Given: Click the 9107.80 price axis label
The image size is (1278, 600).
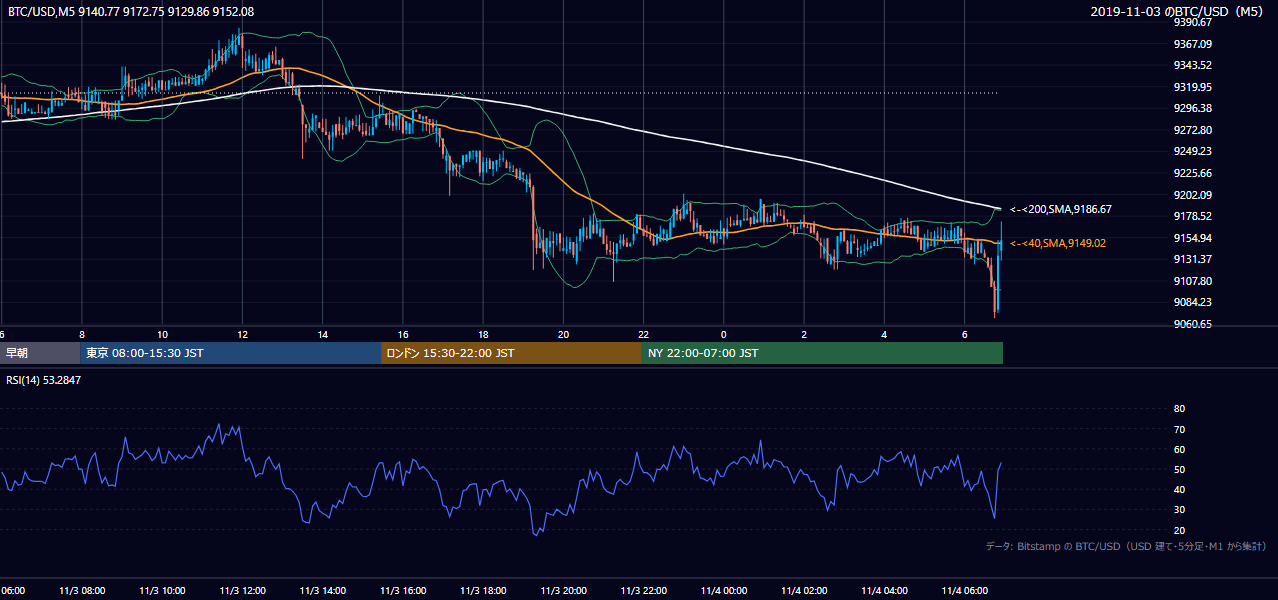Looking at the screenshot, I should (1194, 281).
